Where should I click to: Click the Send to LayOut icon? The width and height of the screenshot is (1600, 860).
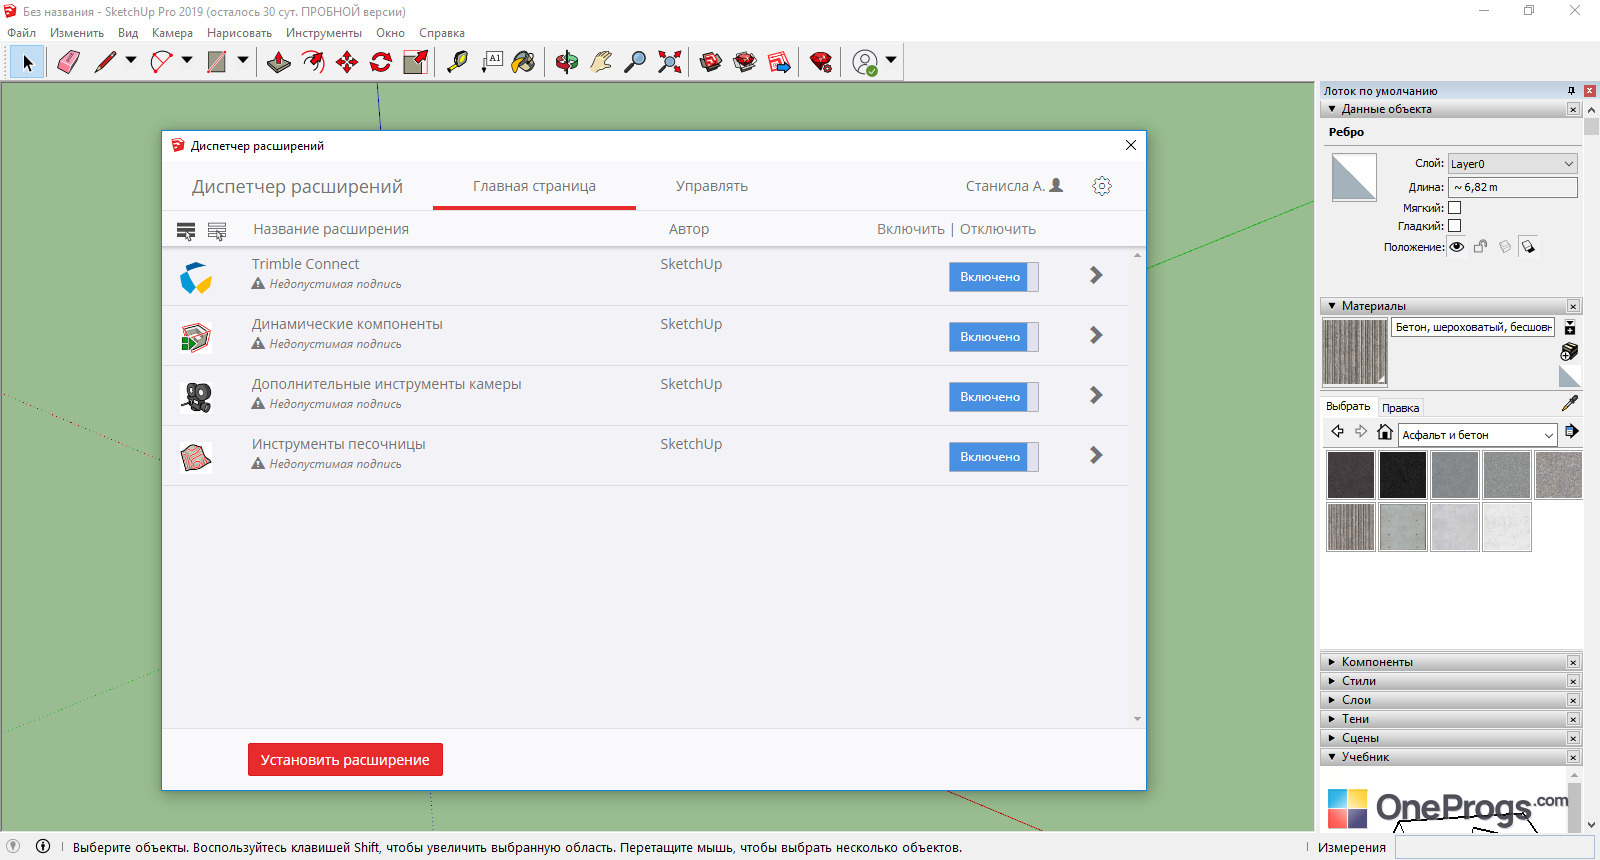[779, 62]
